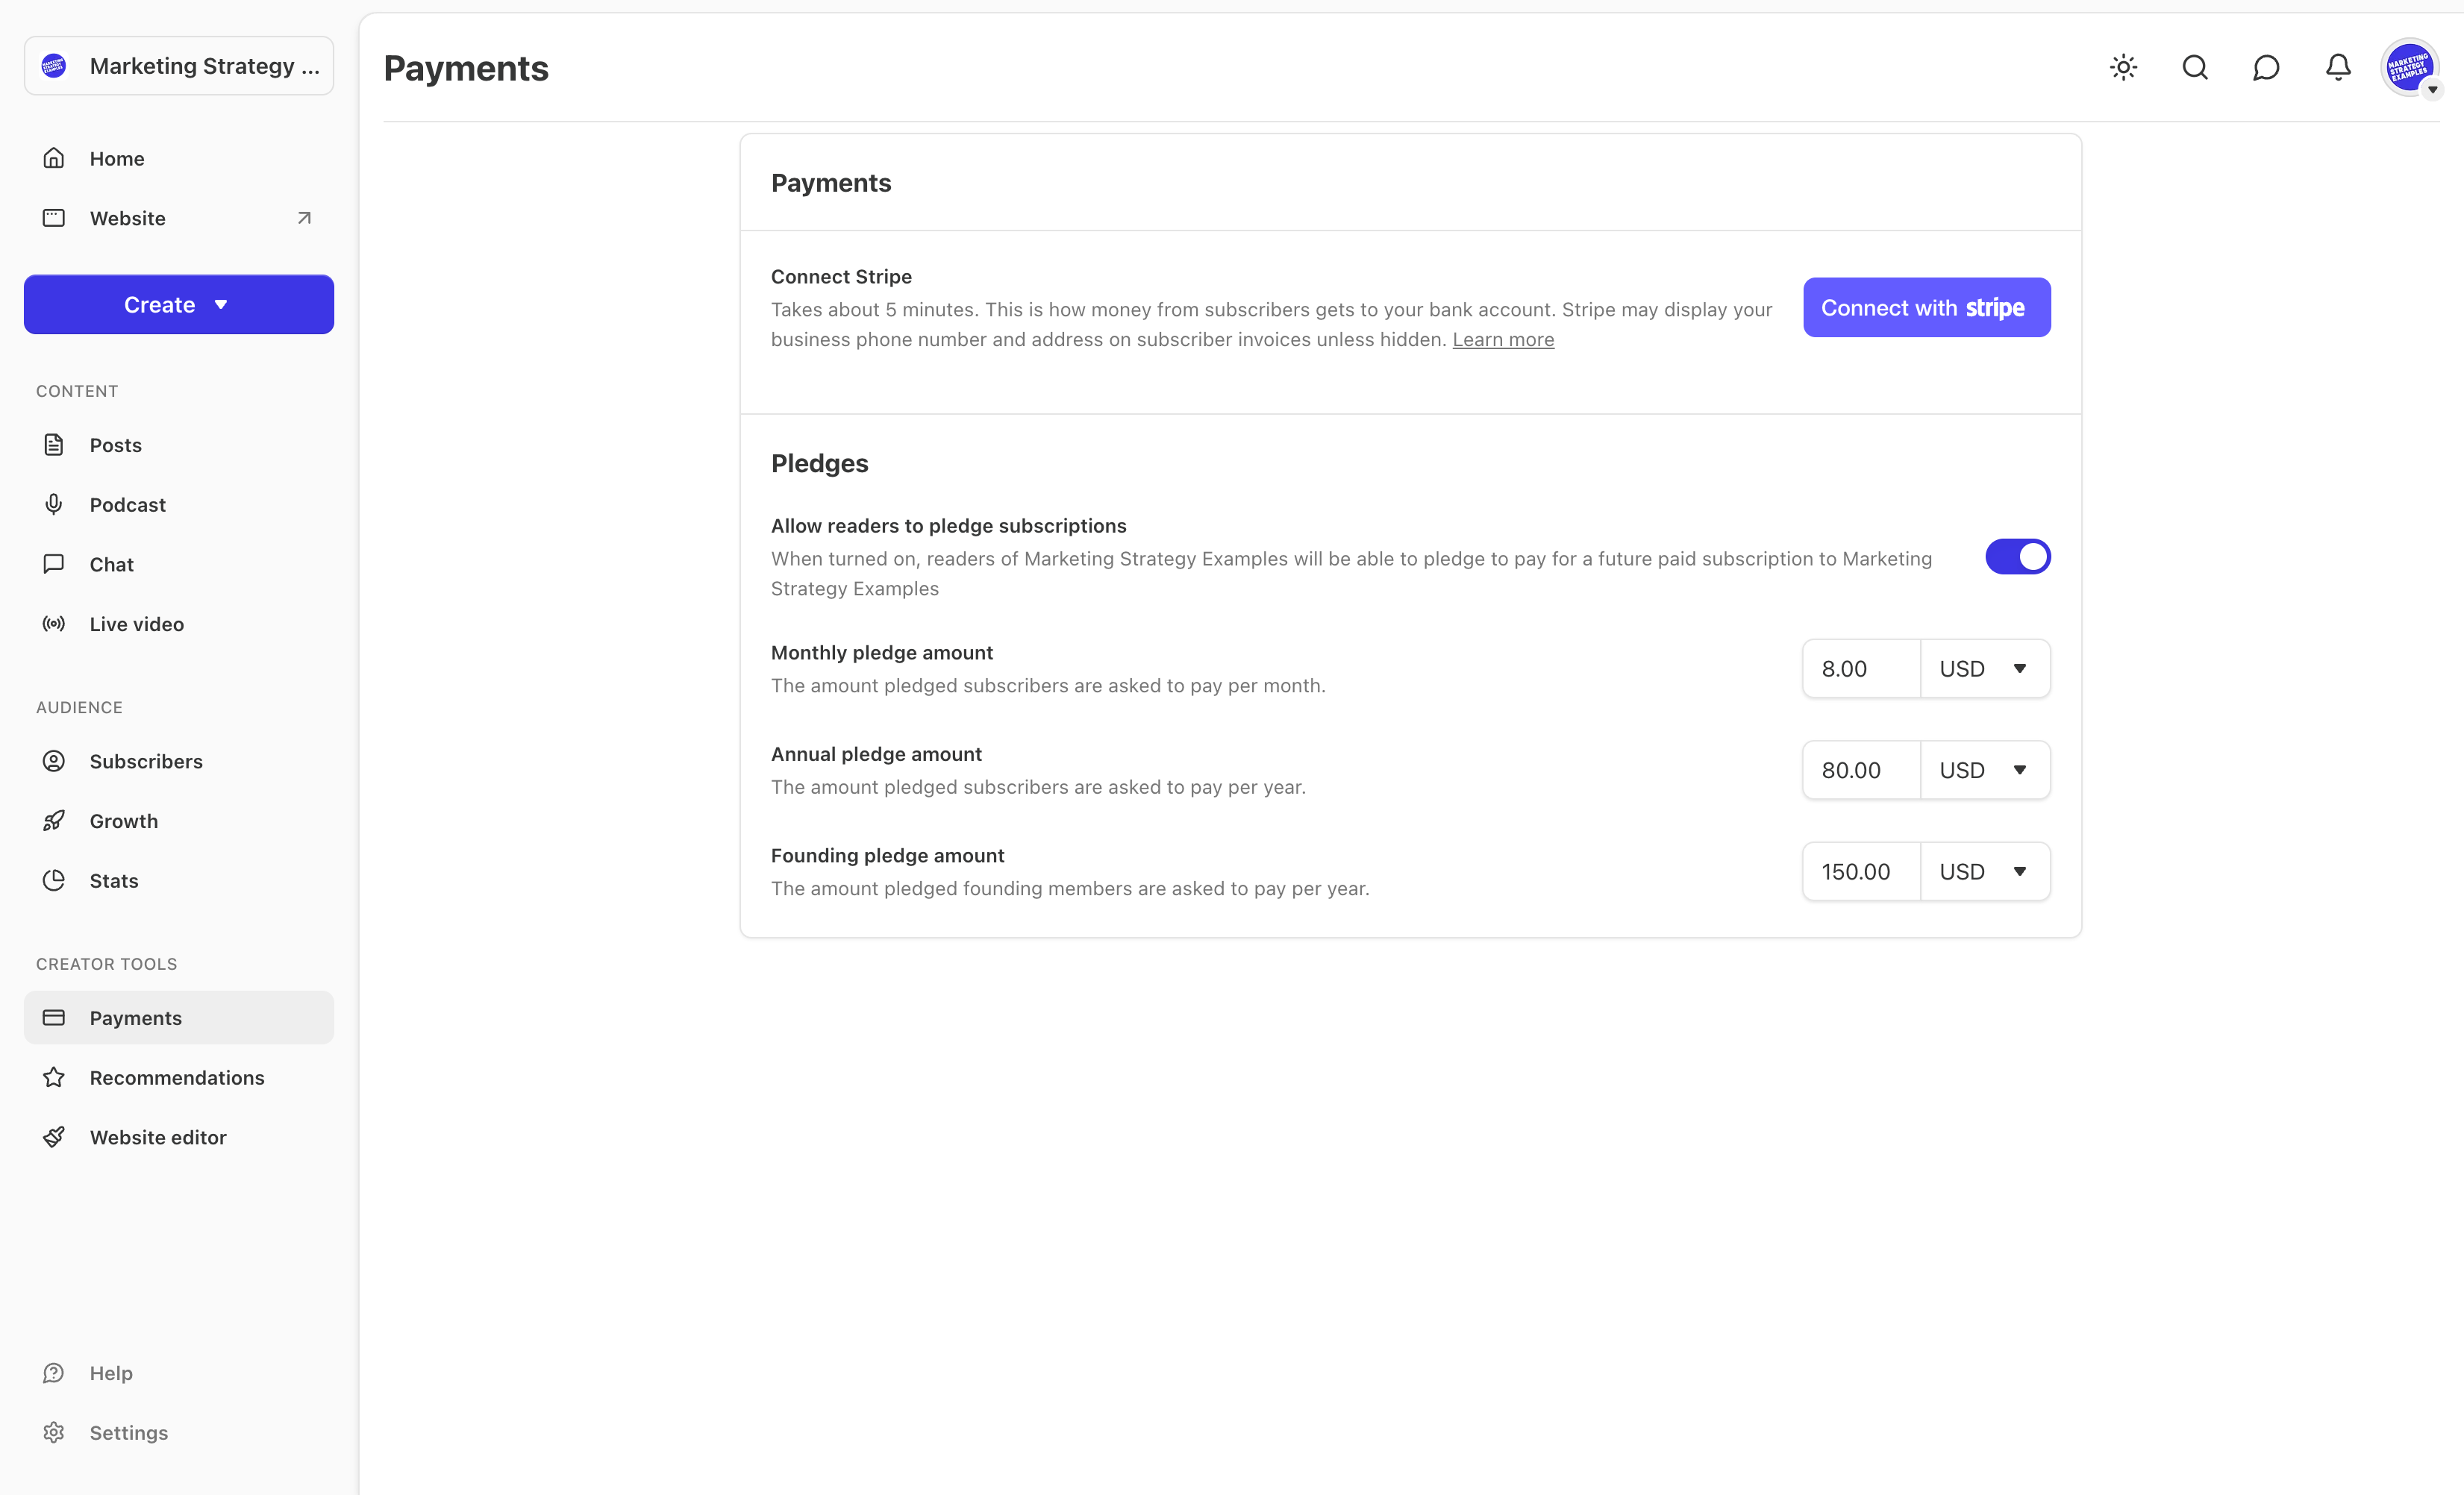Go to Stats page
Screen dimensions: 2464x1495
tap(179, 880)
